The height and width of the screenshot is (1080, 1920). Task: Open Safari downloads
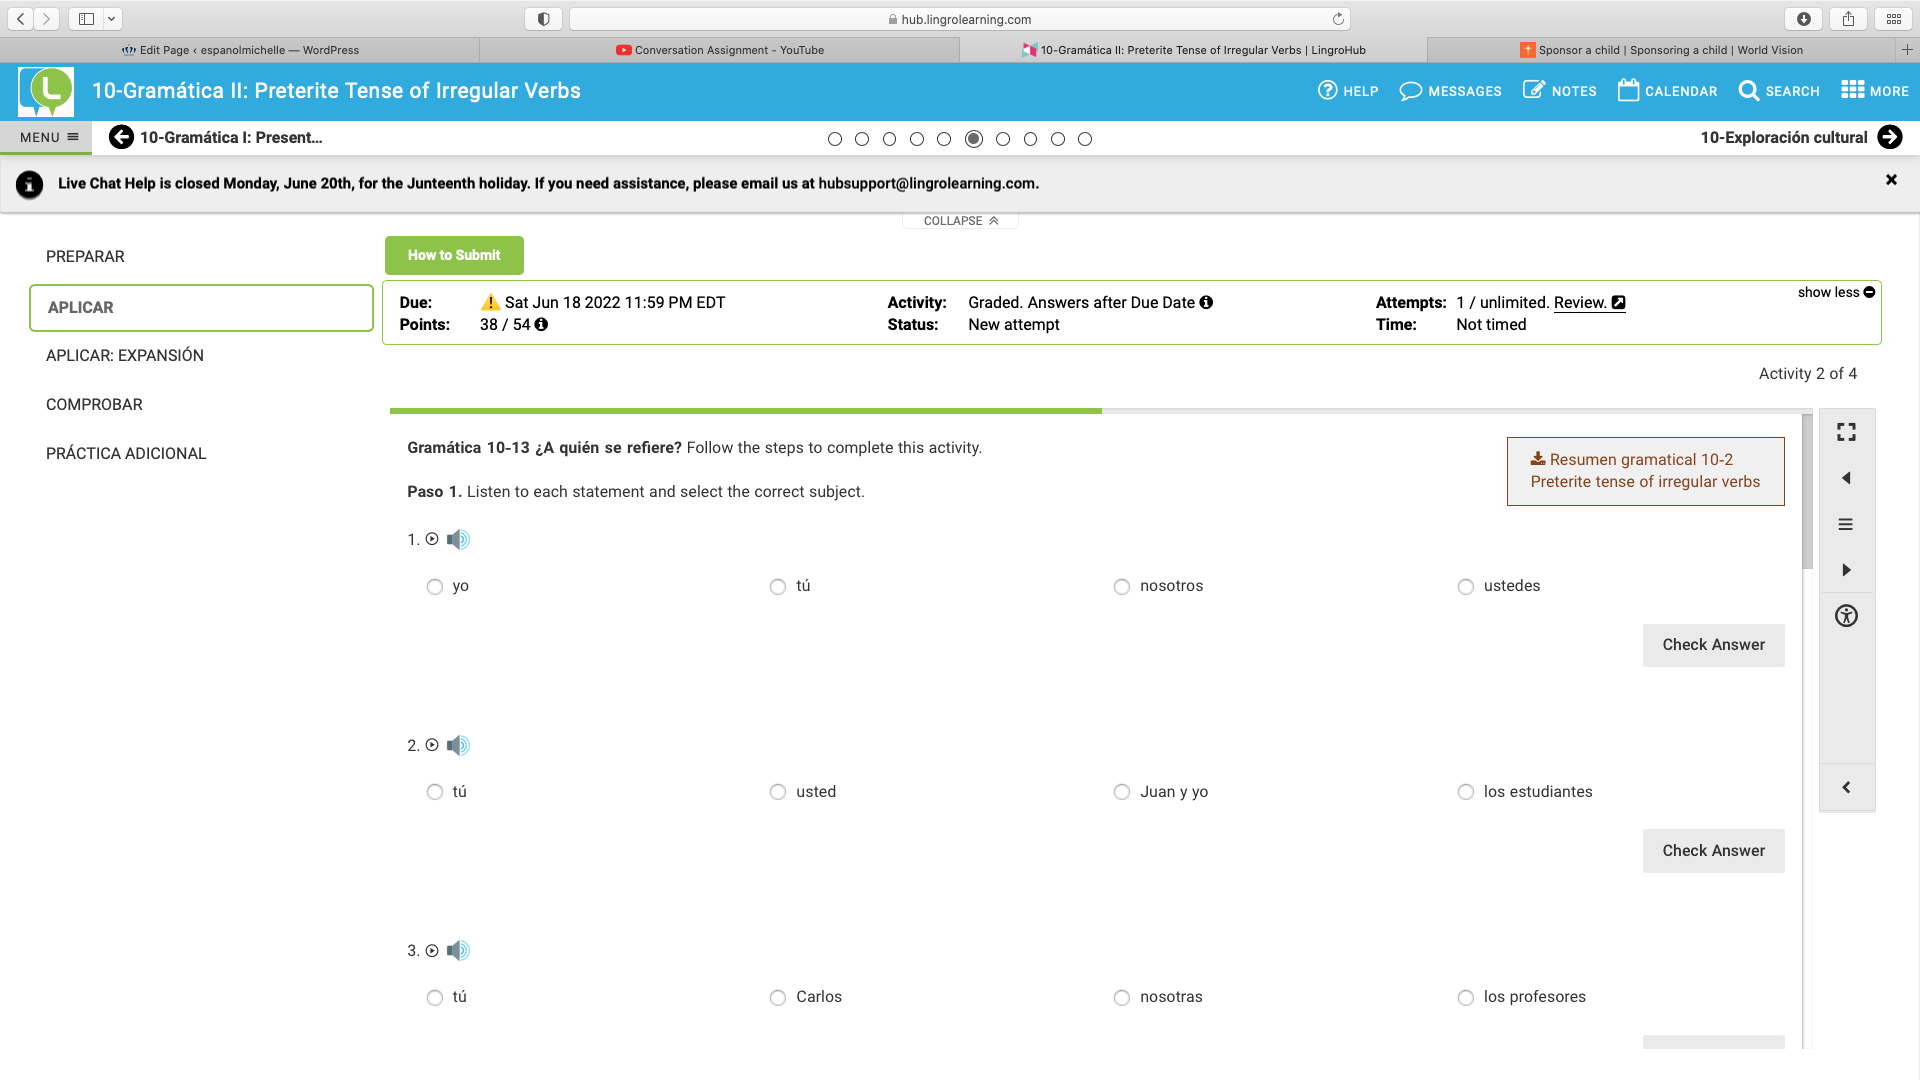pyautogui.click(x=1803, y=19)
